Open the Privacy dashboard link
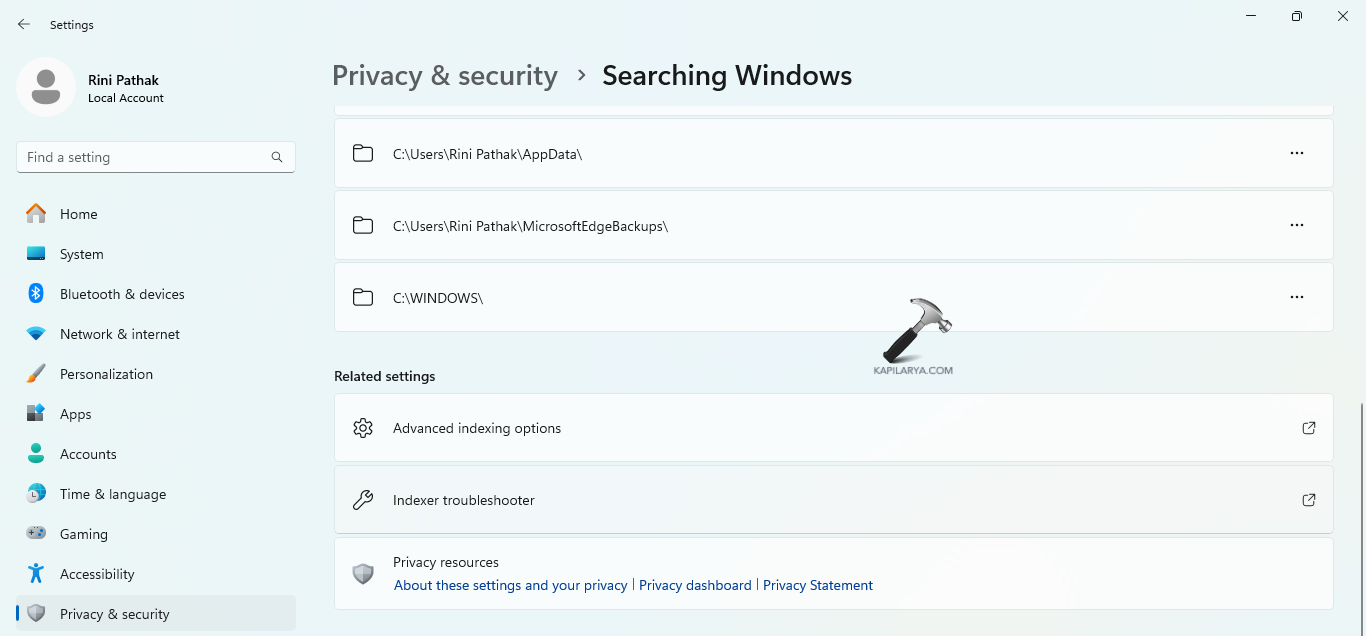This screenshot has width=1366, height=636. click(x=695, y=585)
